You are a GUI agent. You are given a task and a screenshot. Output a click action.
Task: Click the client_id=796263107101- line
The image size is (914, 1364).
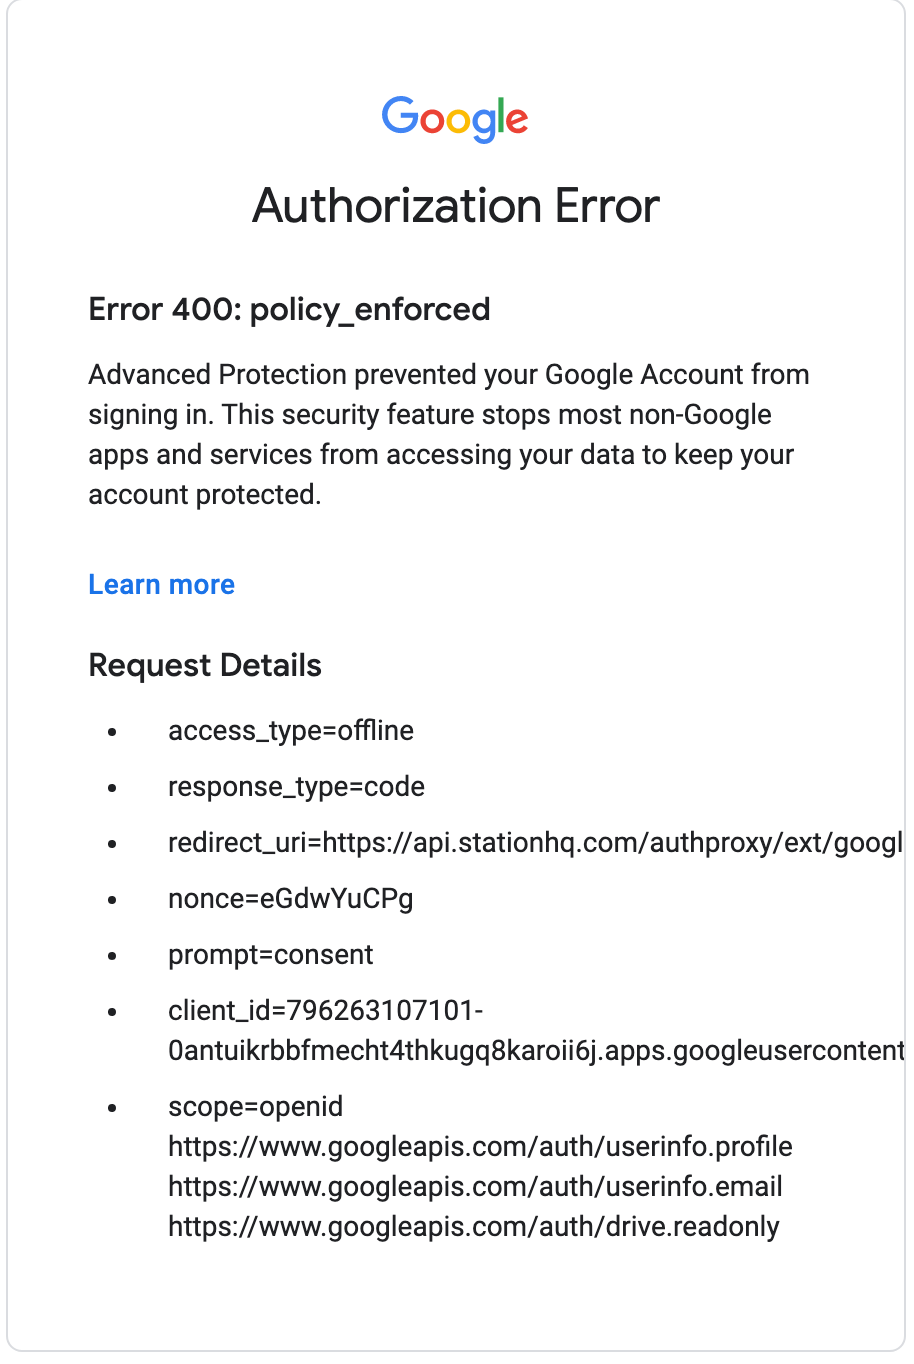[x=326, y=1011]
